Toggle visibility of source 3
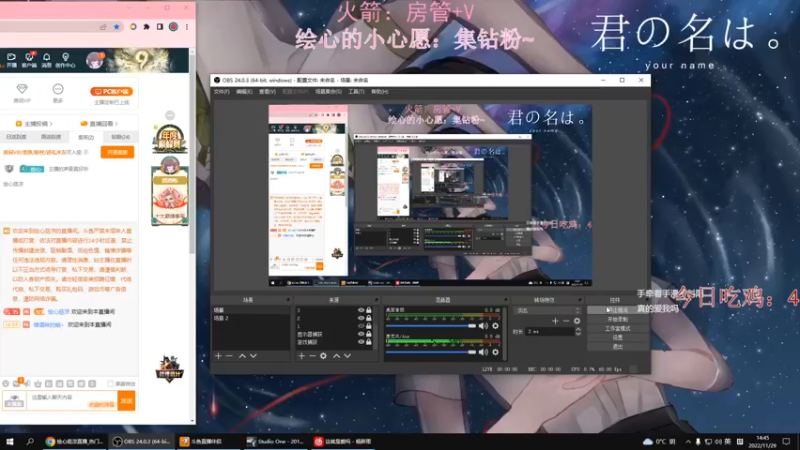 click(x=361, y=310)
